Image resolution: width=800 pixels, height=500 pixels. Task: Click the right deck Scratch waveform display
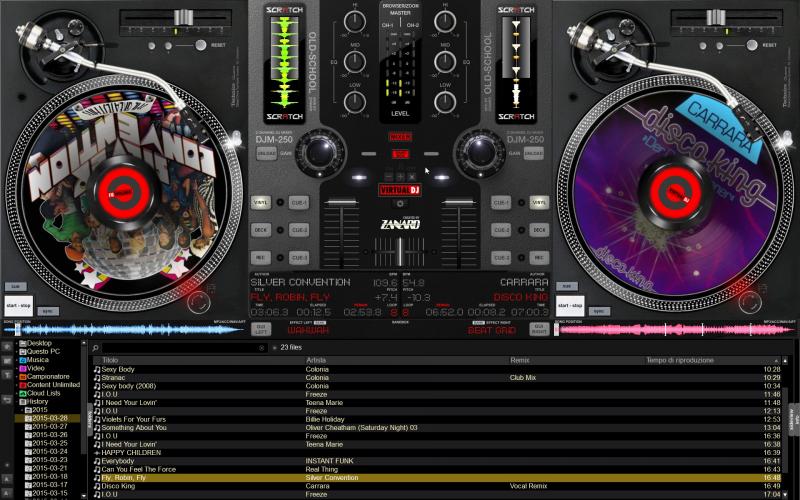point(516,62)
